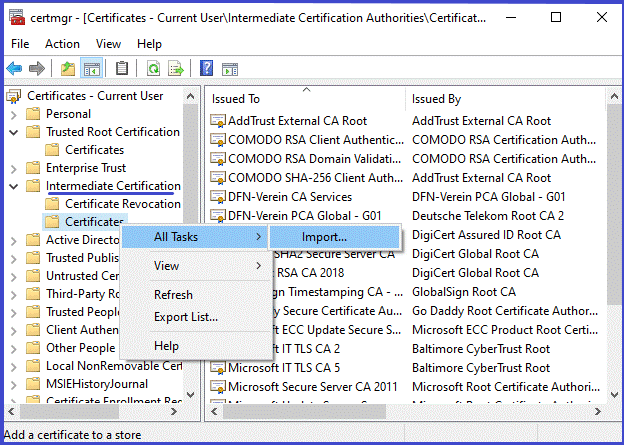
Task: Click certificate list scroll-right arrow
Action: tap(598, 412)
